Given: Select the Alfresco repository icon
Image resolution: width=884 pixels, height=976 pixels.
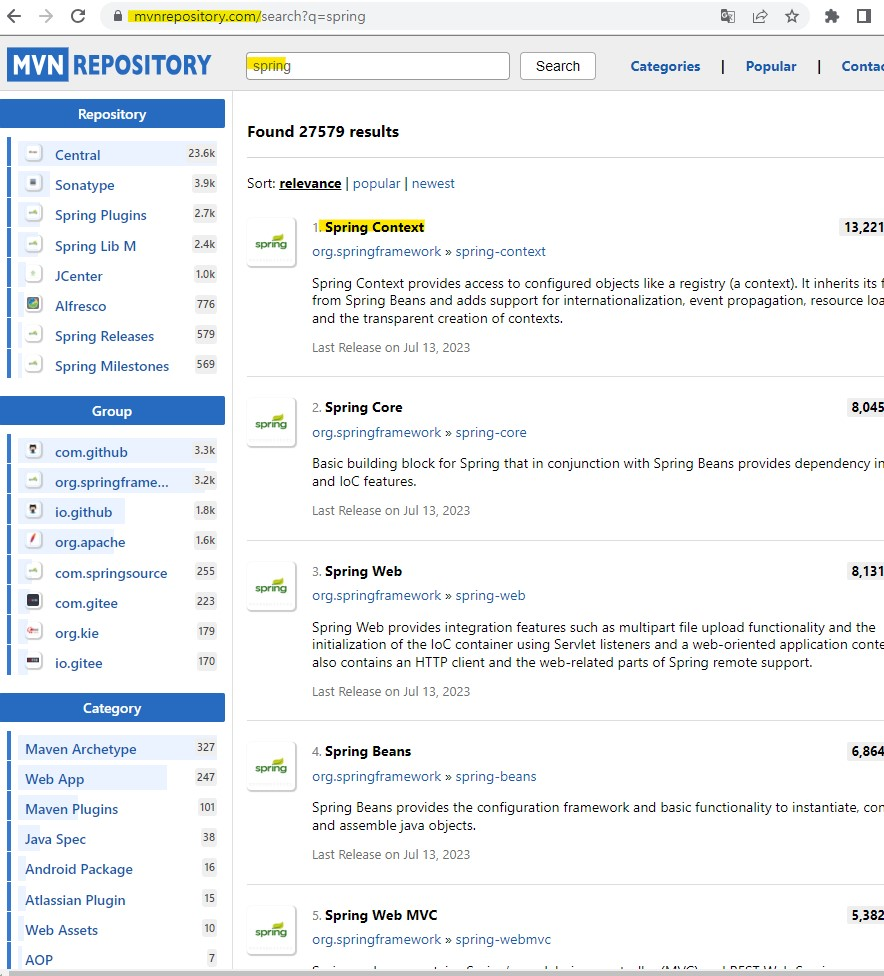Looking at the screenshot, I should 34,304.
